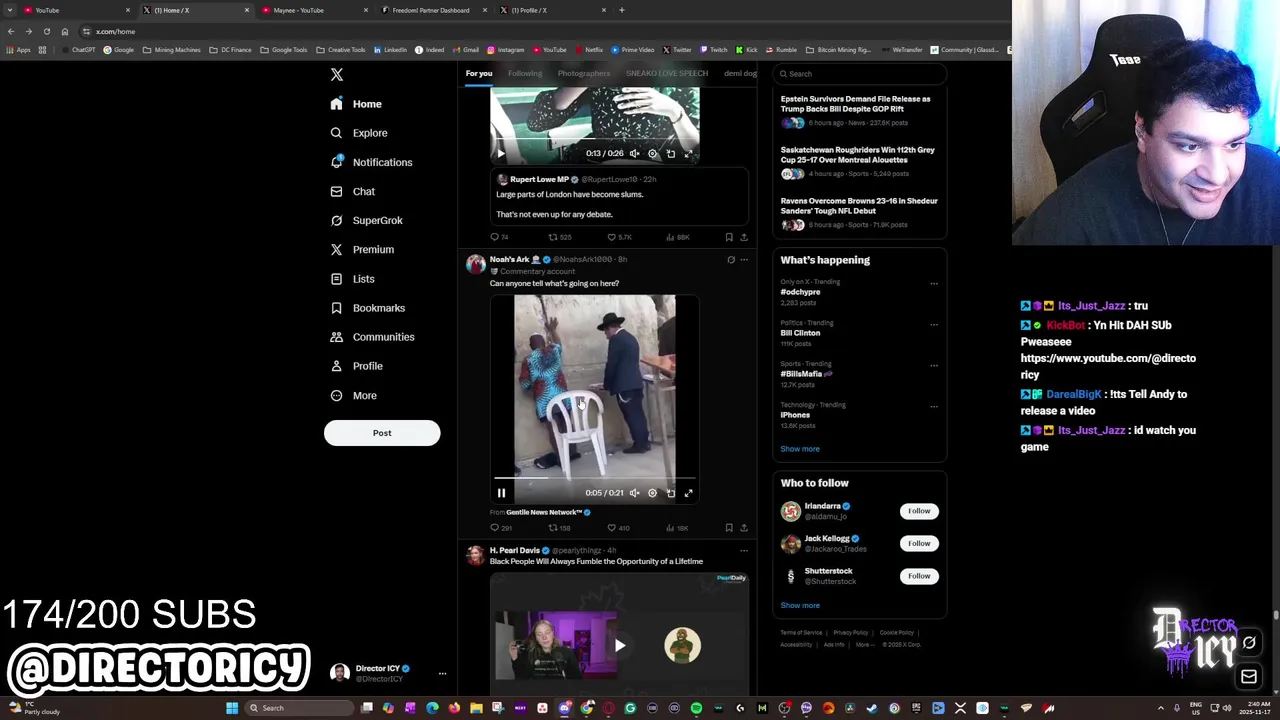The width and height of the screenshot is (1280, 720).
Task: Reload the browser page
Action: click(x=46, y=31)
